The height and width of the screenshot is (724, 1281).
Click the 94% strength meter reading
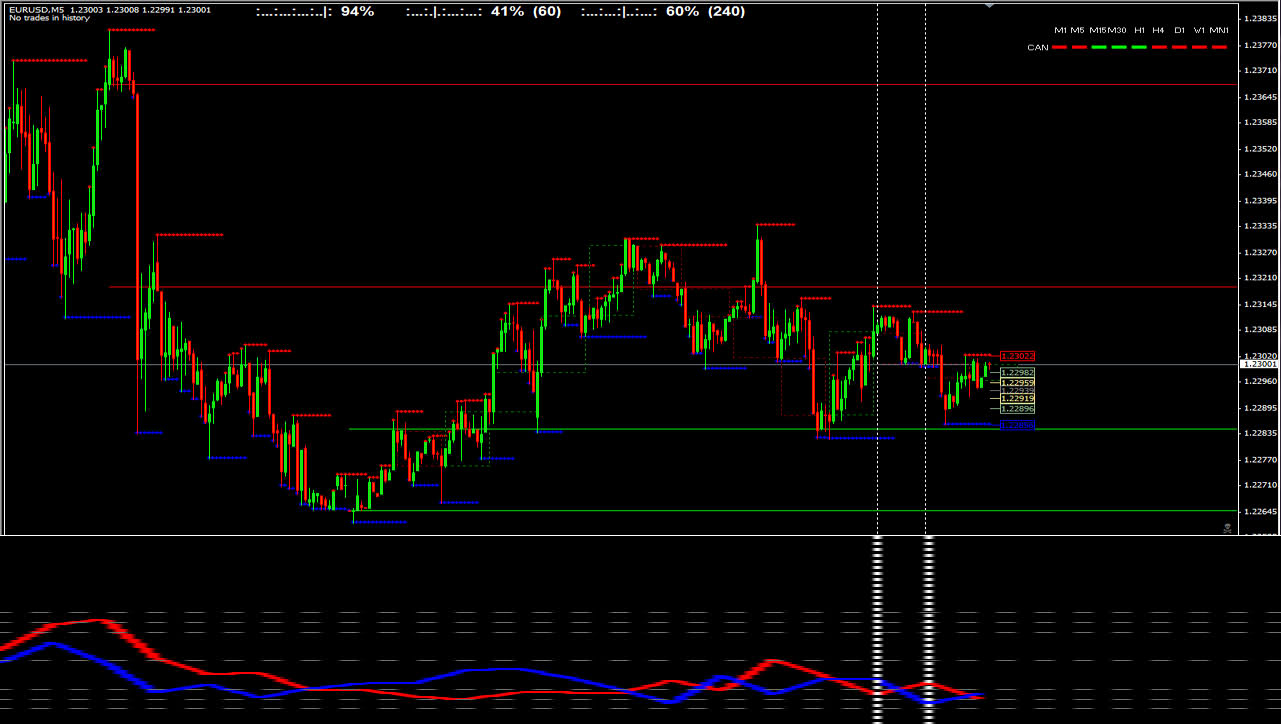click(x=357, y=11)
